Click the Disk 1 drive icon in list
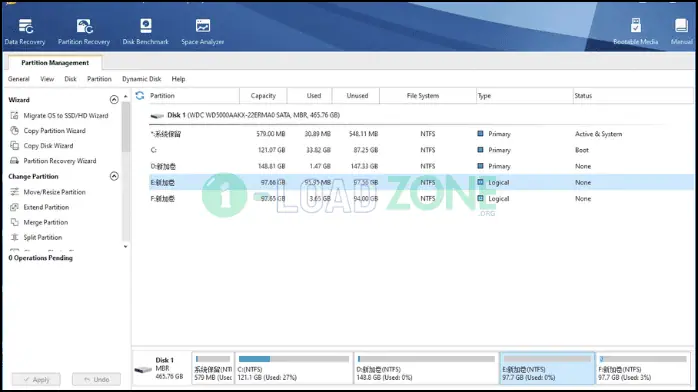 [157, 116]
